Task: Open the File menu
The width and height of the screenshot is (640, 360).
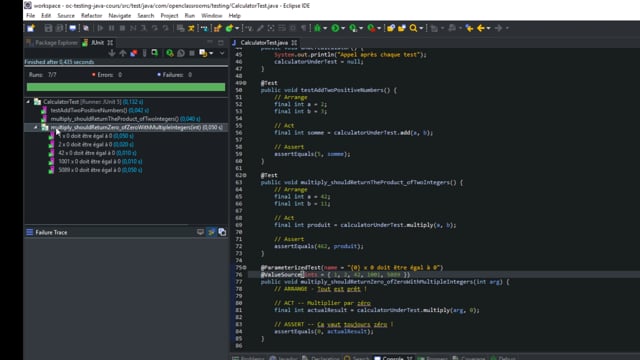Action: [31, 16]
